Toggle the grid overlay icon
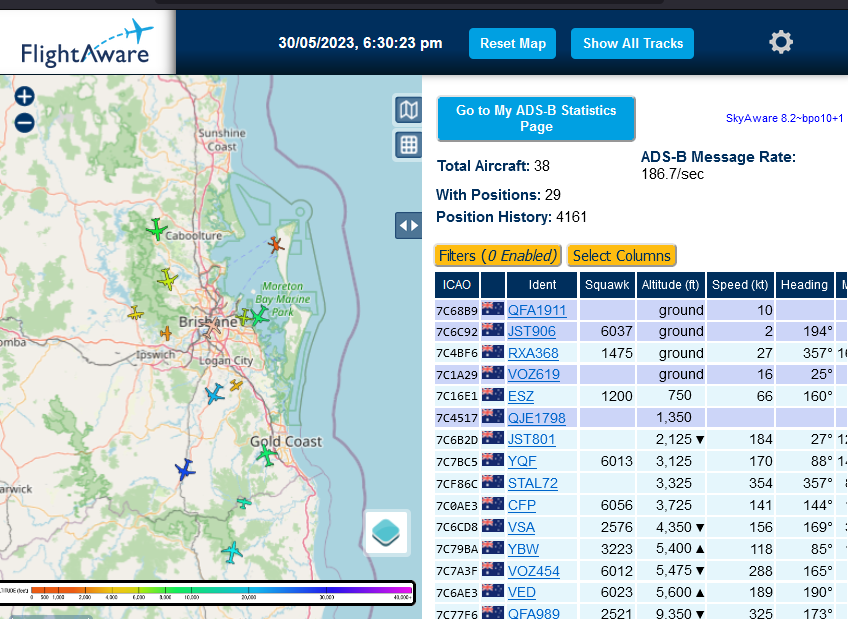Viewport: 848px width, 619px height. coord(408,145)
